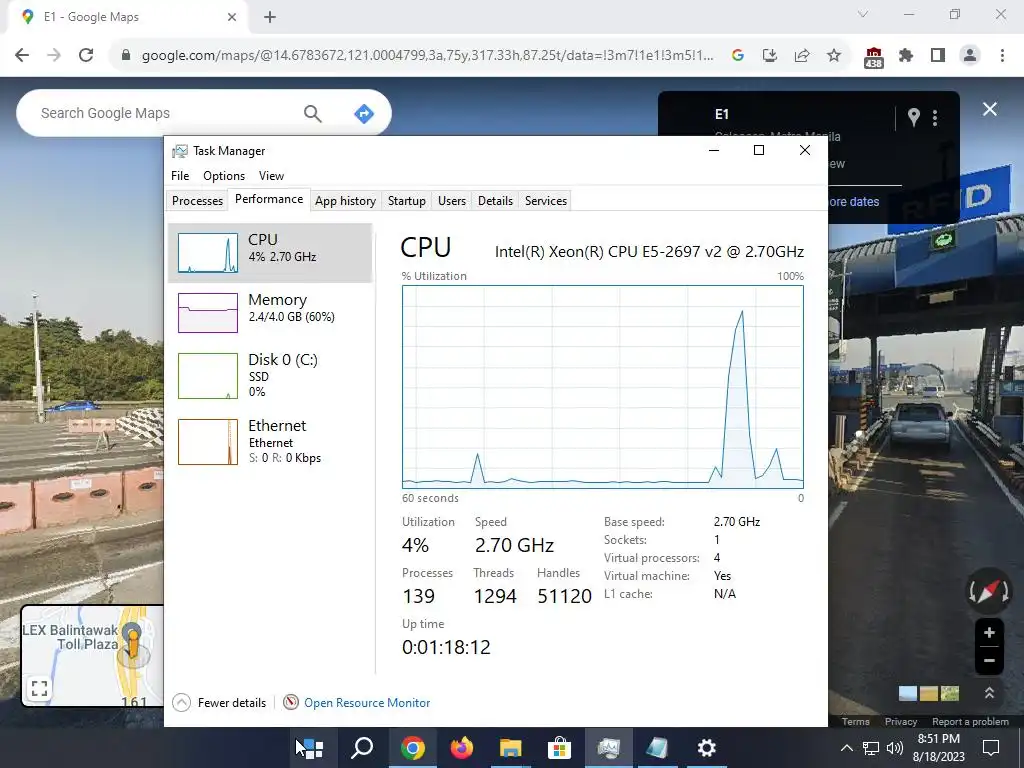
Task: Click the blue Directions icon
Action: (x=364, y=113)
